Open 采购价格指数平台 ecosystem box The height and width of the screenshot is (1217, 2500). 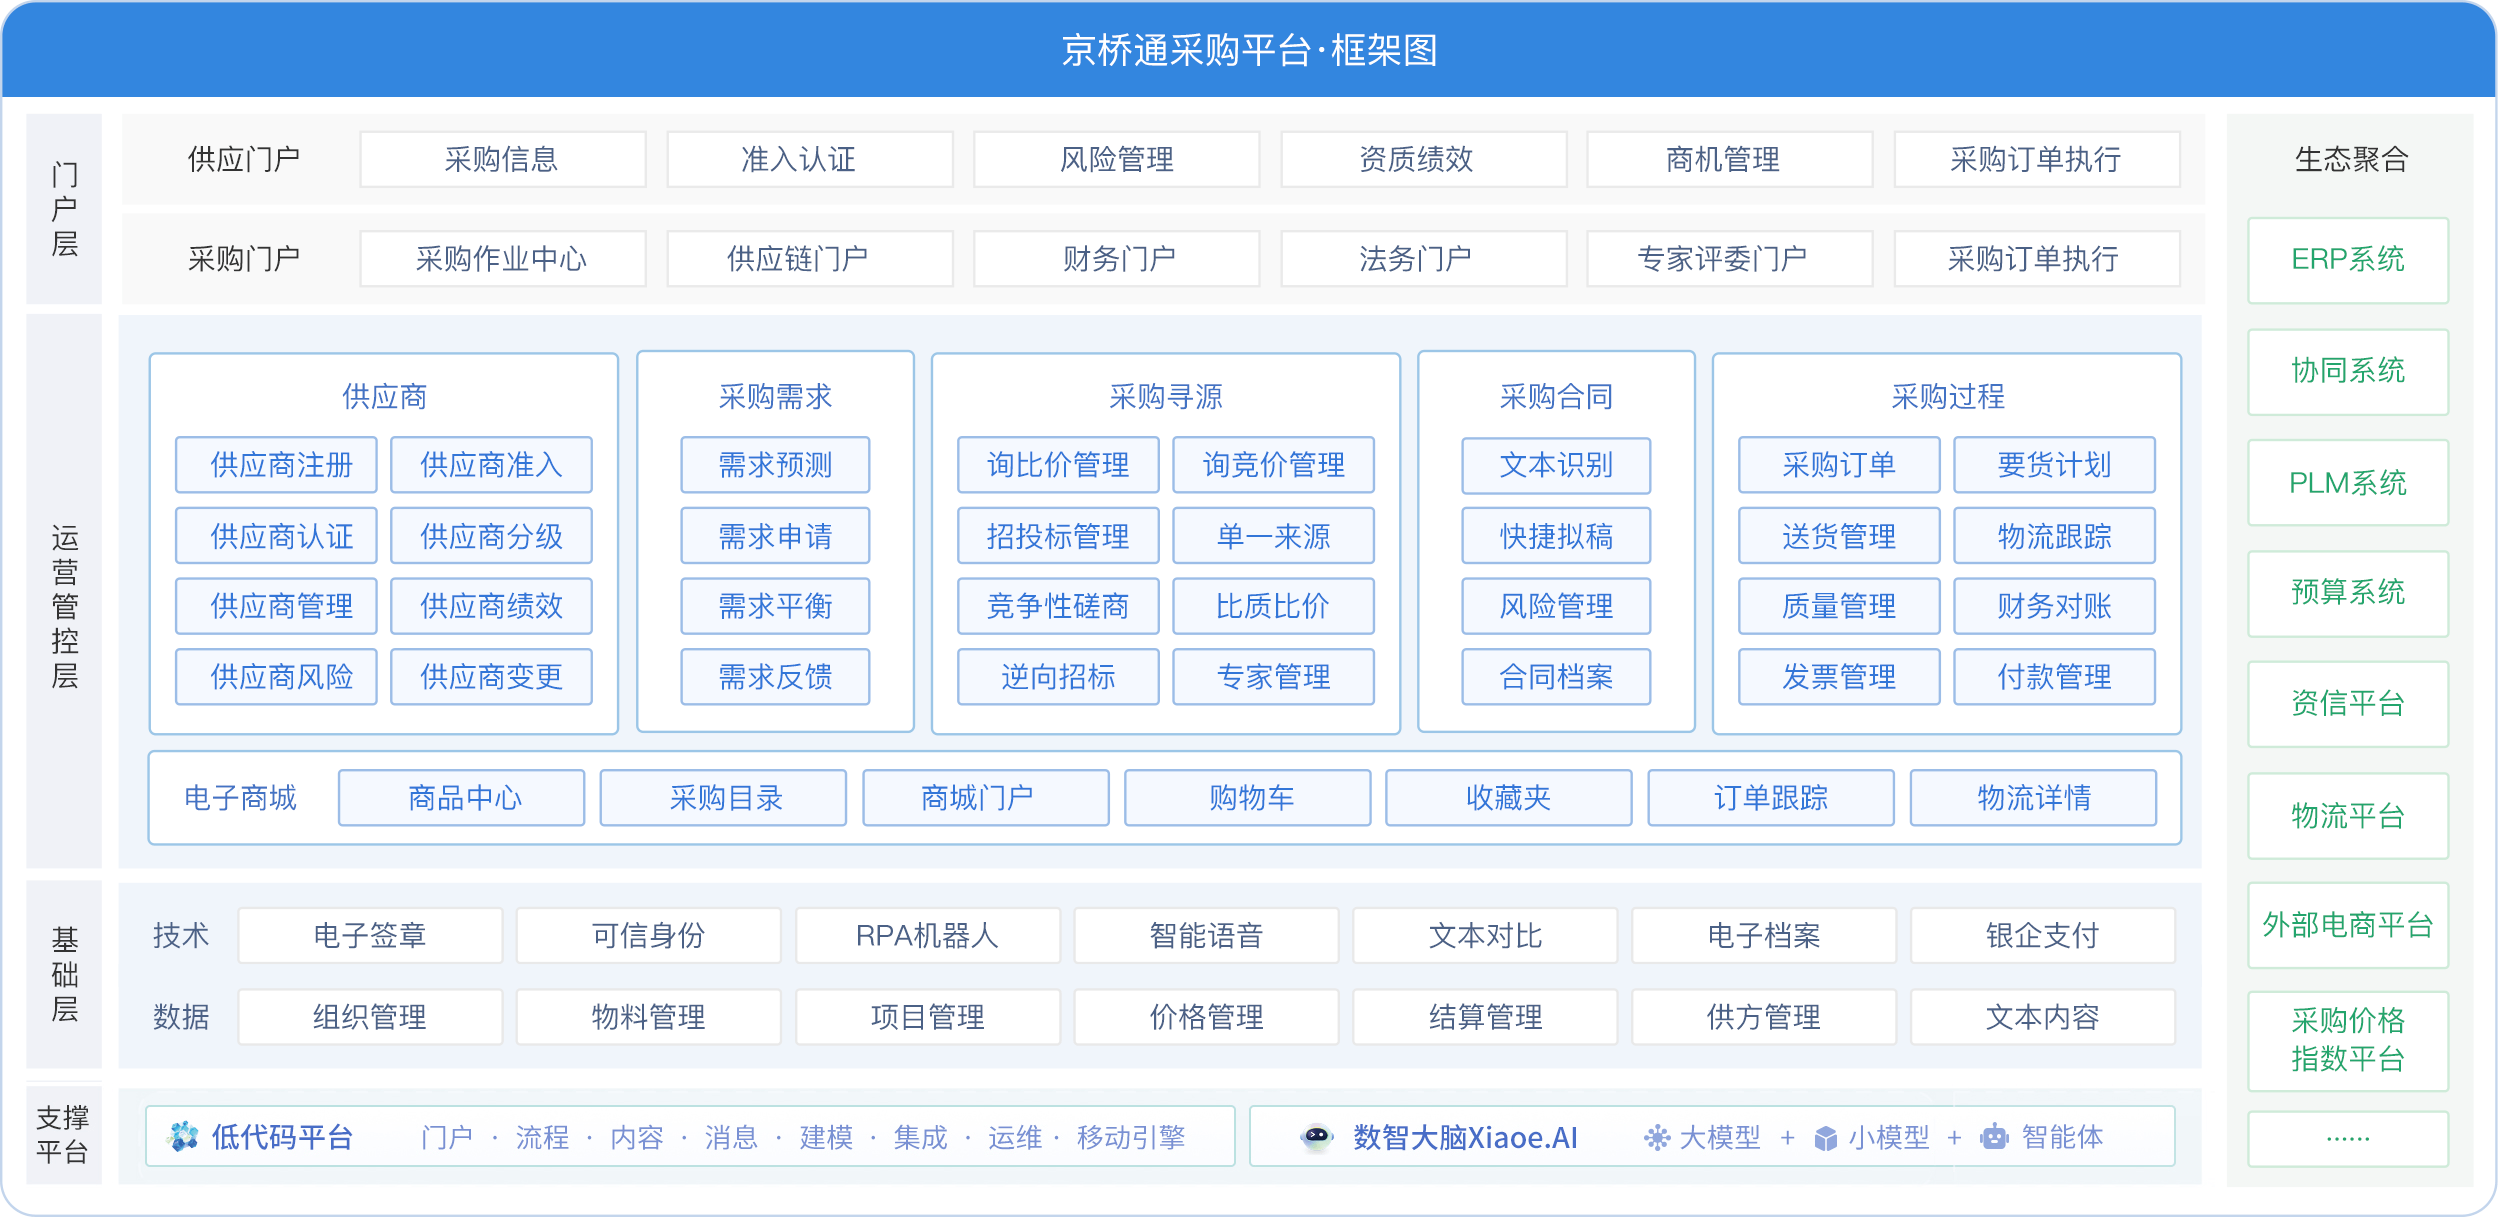point(2347,1040)
